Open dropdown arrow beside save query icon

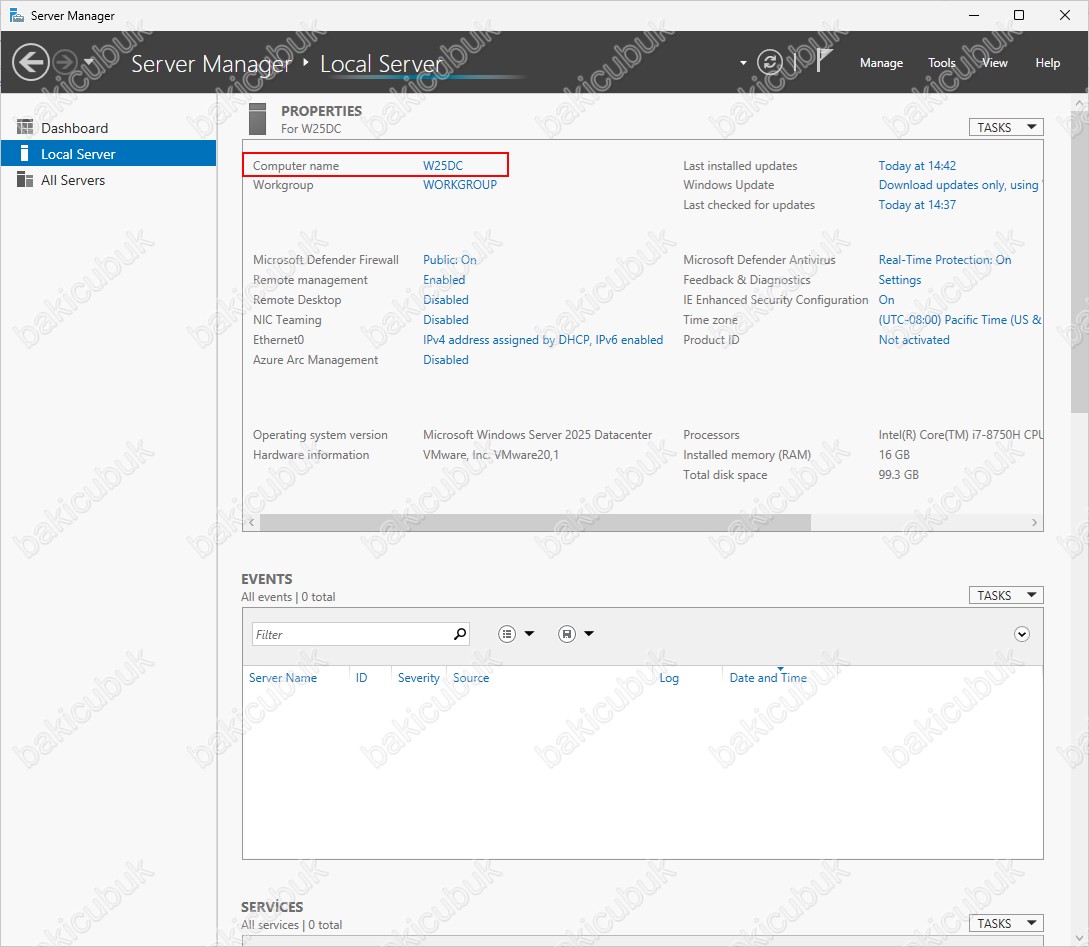pyautogui.click(x=589, y=633)
